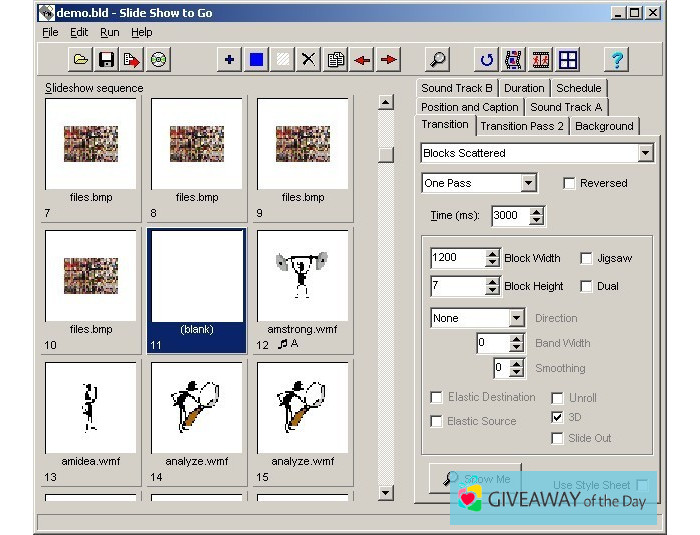
Task: Click the four-pane grid view icon
Action: point(568,60)
